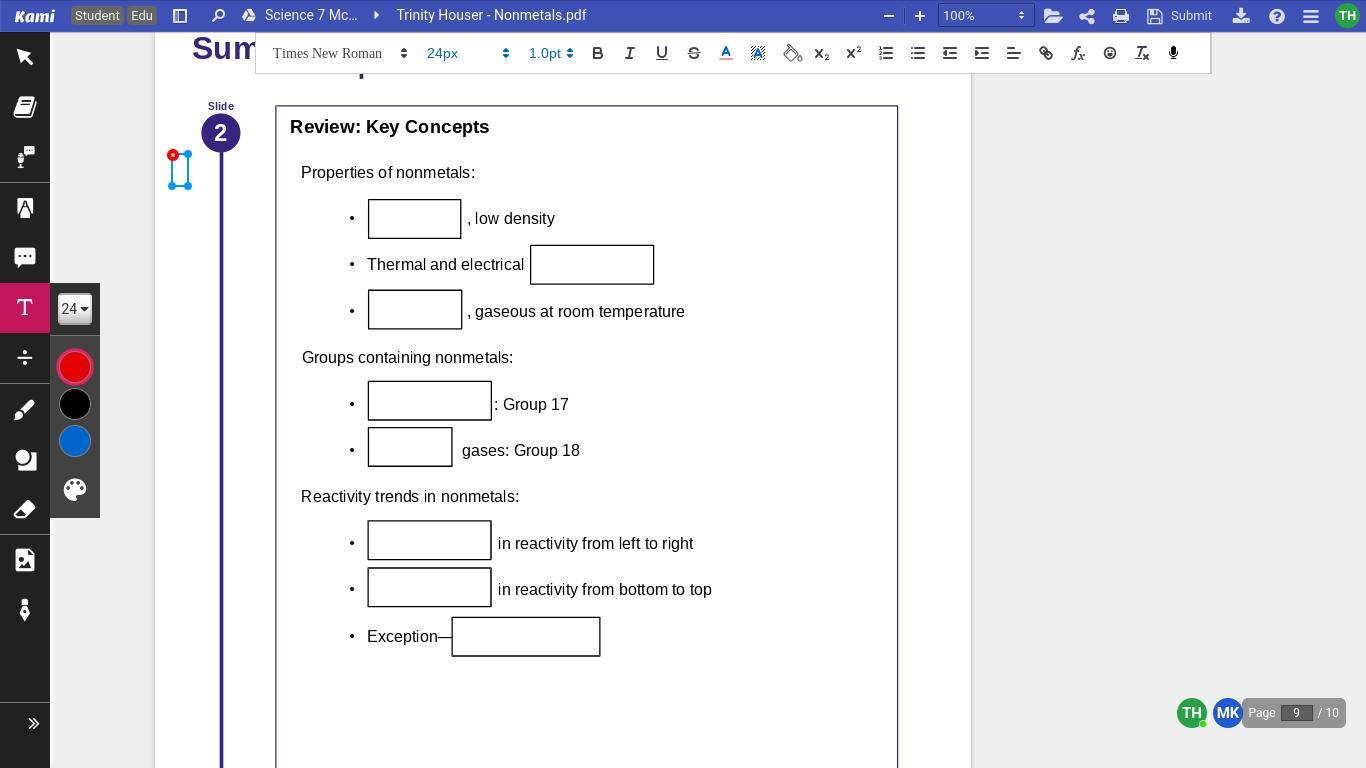Expand the left toolbar with double chevron
Image resolution: width=1366 pixels, height=768 pixels.
click(33, 723)
